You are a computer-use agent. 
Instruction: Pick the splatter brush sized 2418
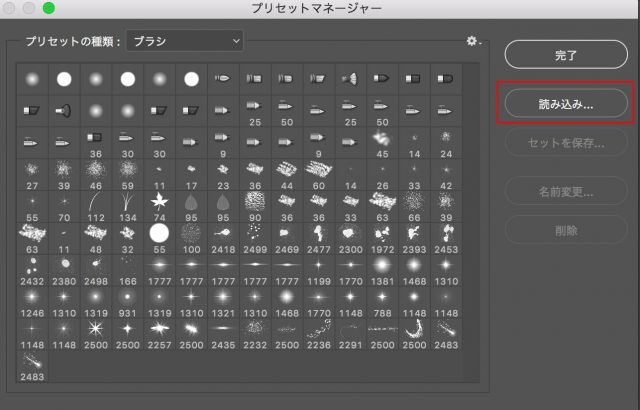[x=222, y=235]
